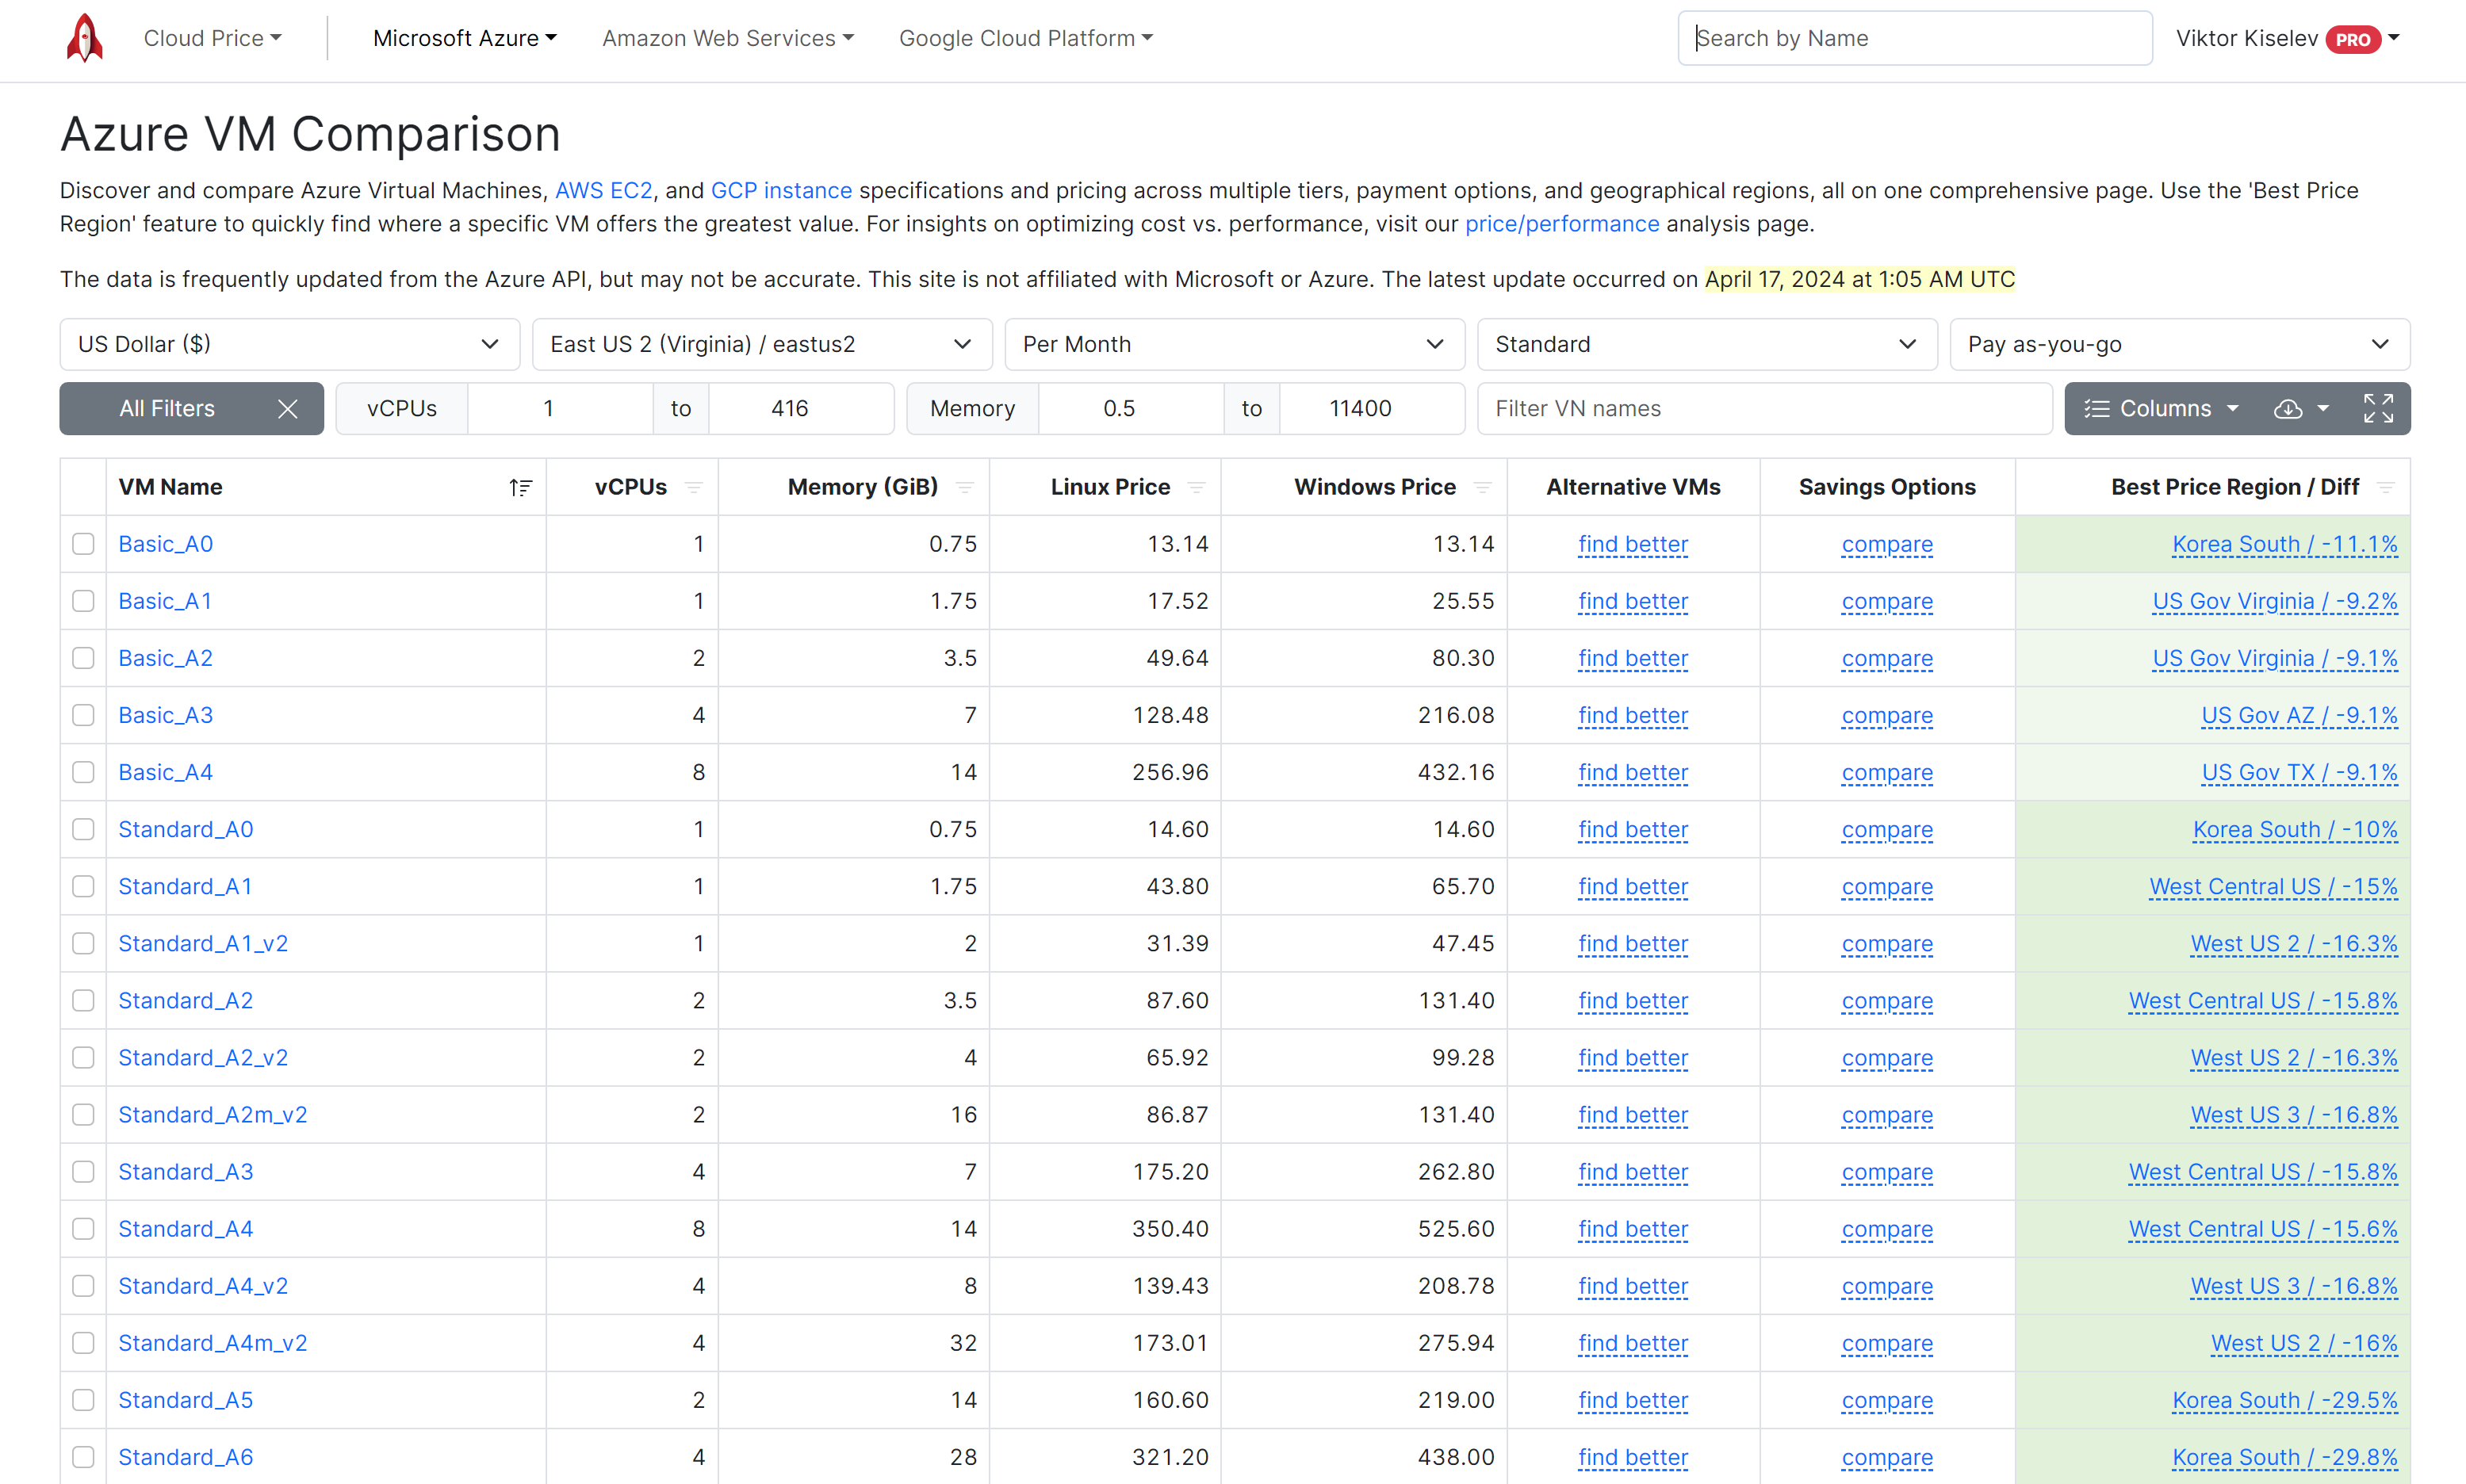Open the cloud download export icon
2466x1484 pixels.
click(2288, 409)
